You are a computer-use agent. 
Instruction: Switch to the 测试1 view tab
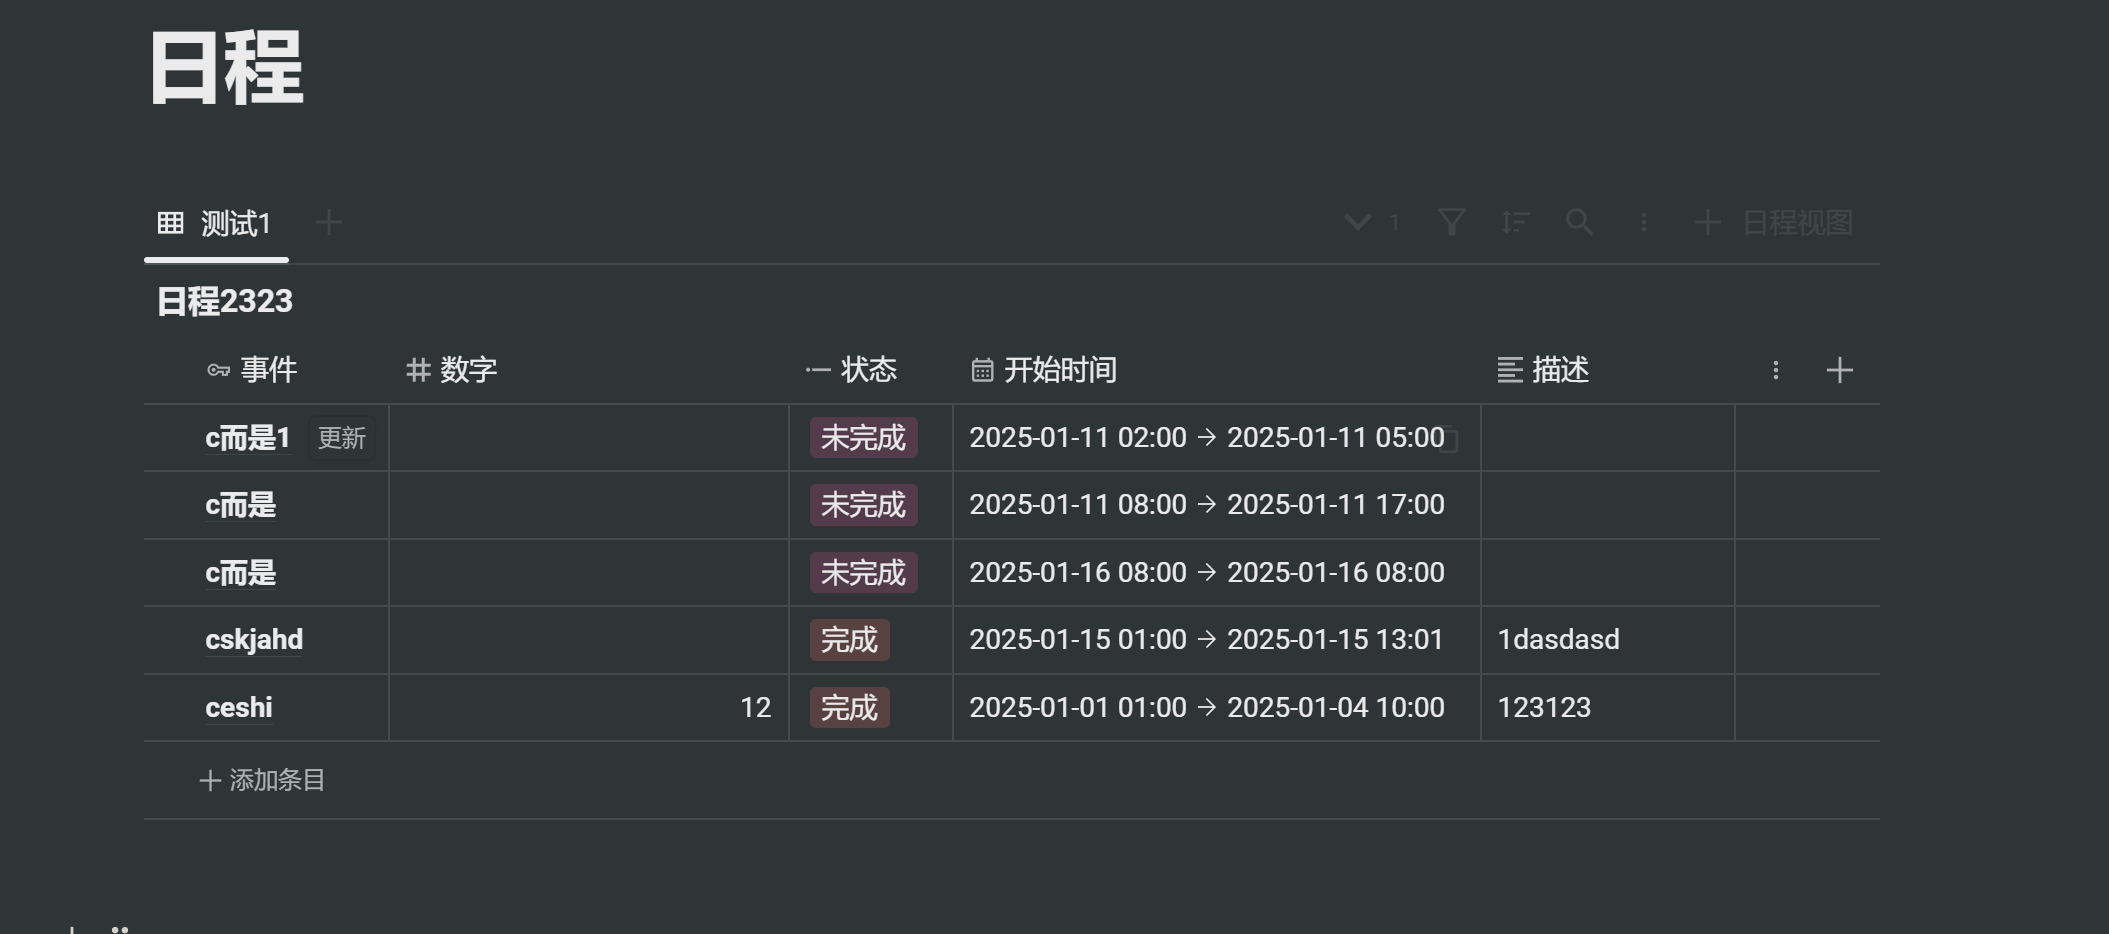[216, 223]
